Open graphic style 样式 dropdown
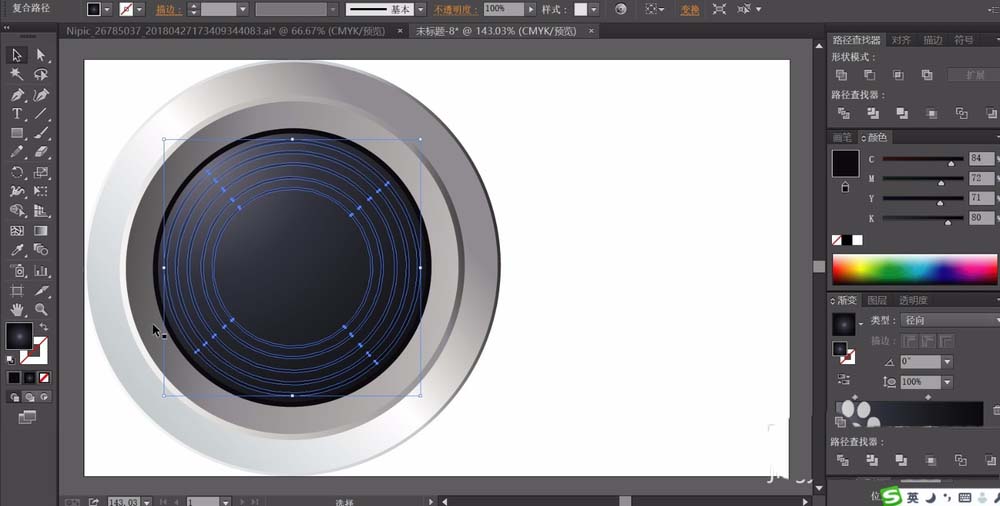 594,10
